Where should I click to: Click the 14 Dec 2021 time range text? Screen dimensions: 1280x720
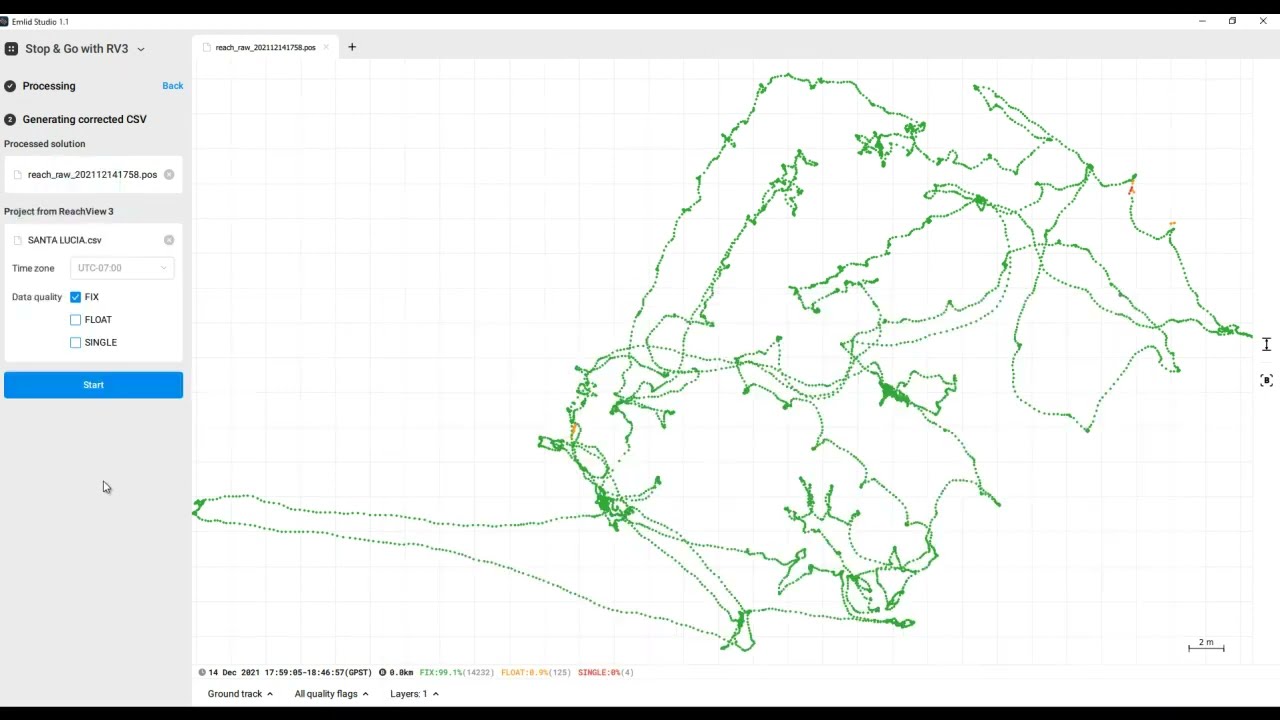coord(290,673)
